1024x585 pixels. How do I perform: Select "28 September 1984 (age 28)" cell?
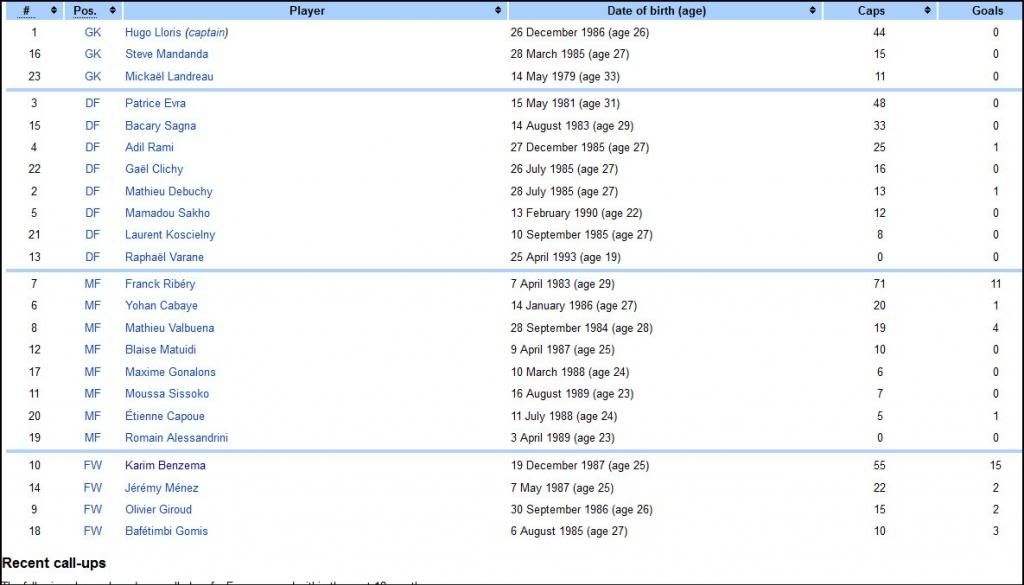(582, 328)
